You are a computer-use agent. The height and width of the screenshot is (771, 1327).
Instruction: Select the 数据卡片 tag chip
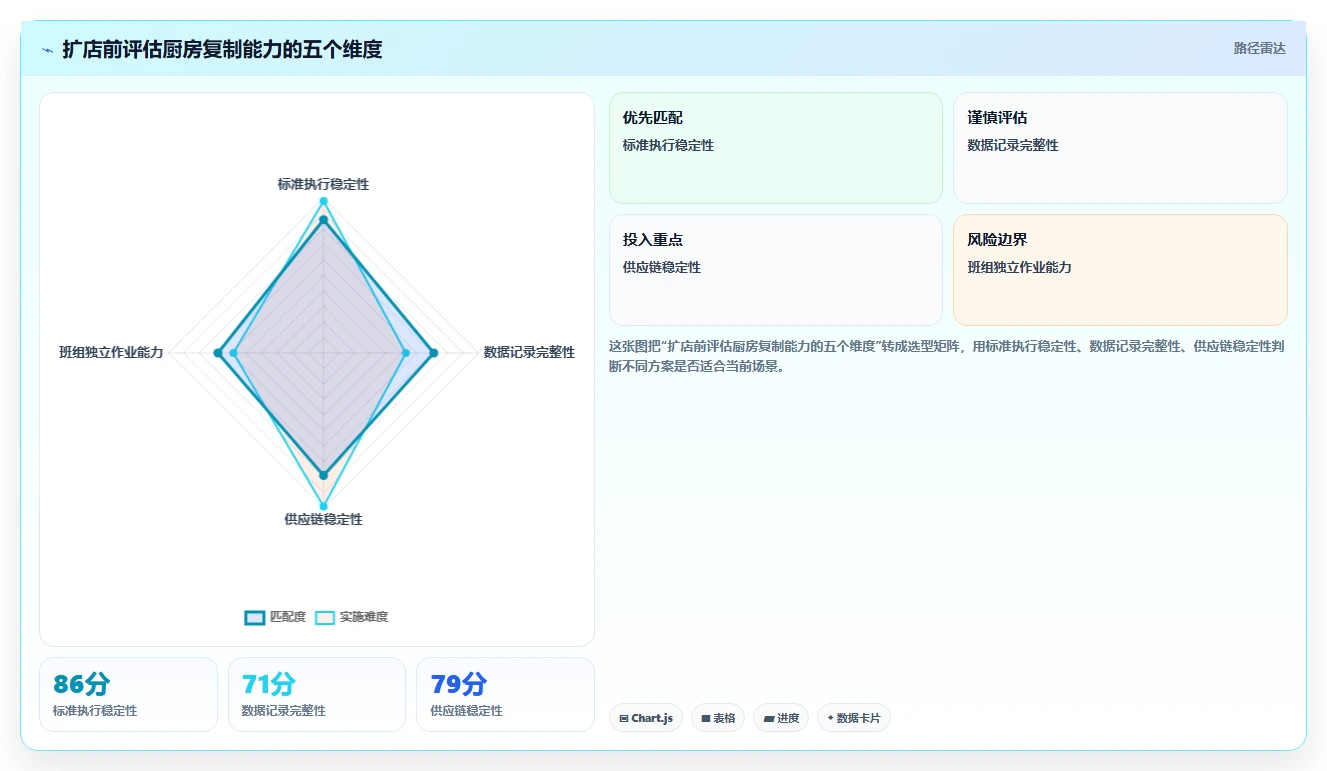click(x=854, y=718)
